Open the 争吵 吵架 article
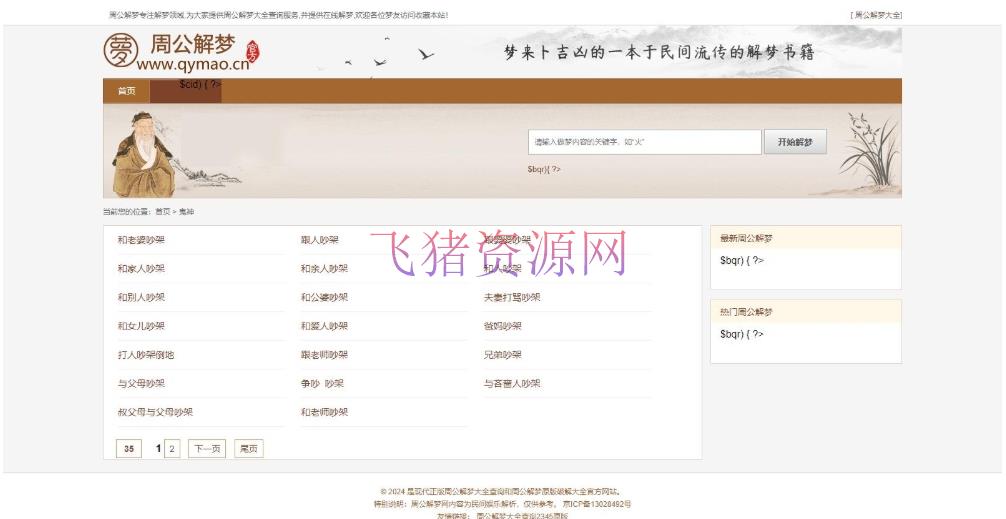 [322, 384]
